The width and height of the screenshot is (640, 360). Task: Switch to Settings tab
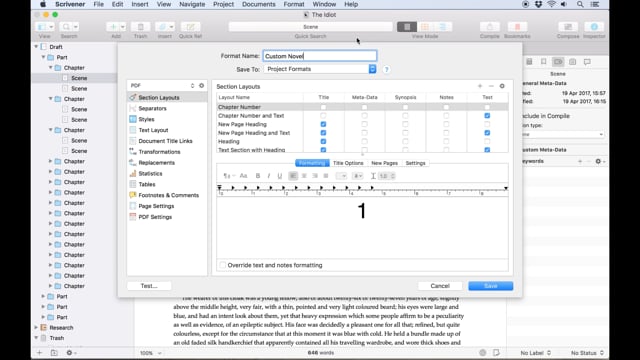click(416, 163)
